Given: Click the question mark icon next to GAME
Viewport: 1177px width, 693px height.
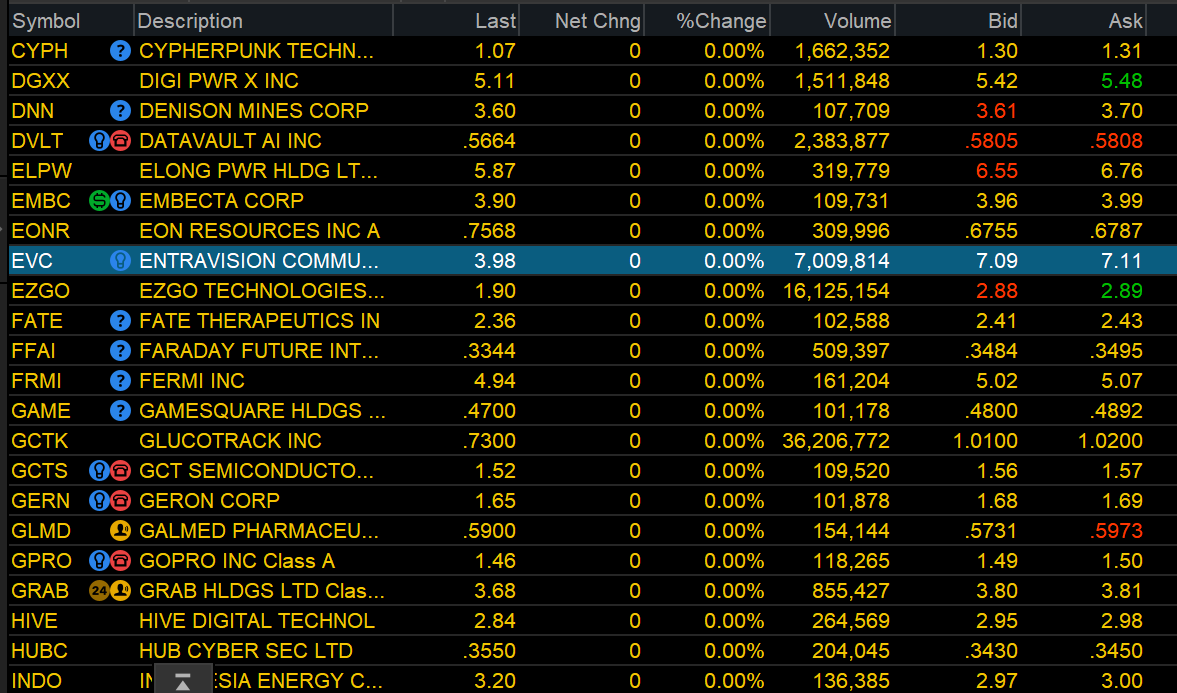Looking at the screenshot, I should (x=120, y=411).
